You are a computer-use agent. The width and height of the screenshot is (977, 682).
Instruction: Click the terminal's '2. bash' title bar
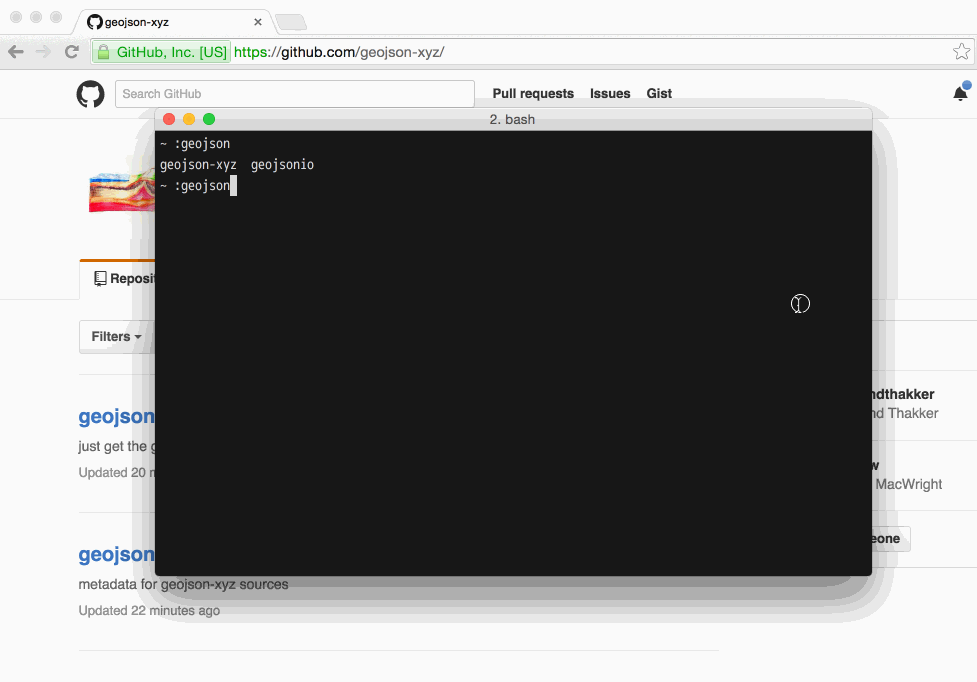(513, 119)
